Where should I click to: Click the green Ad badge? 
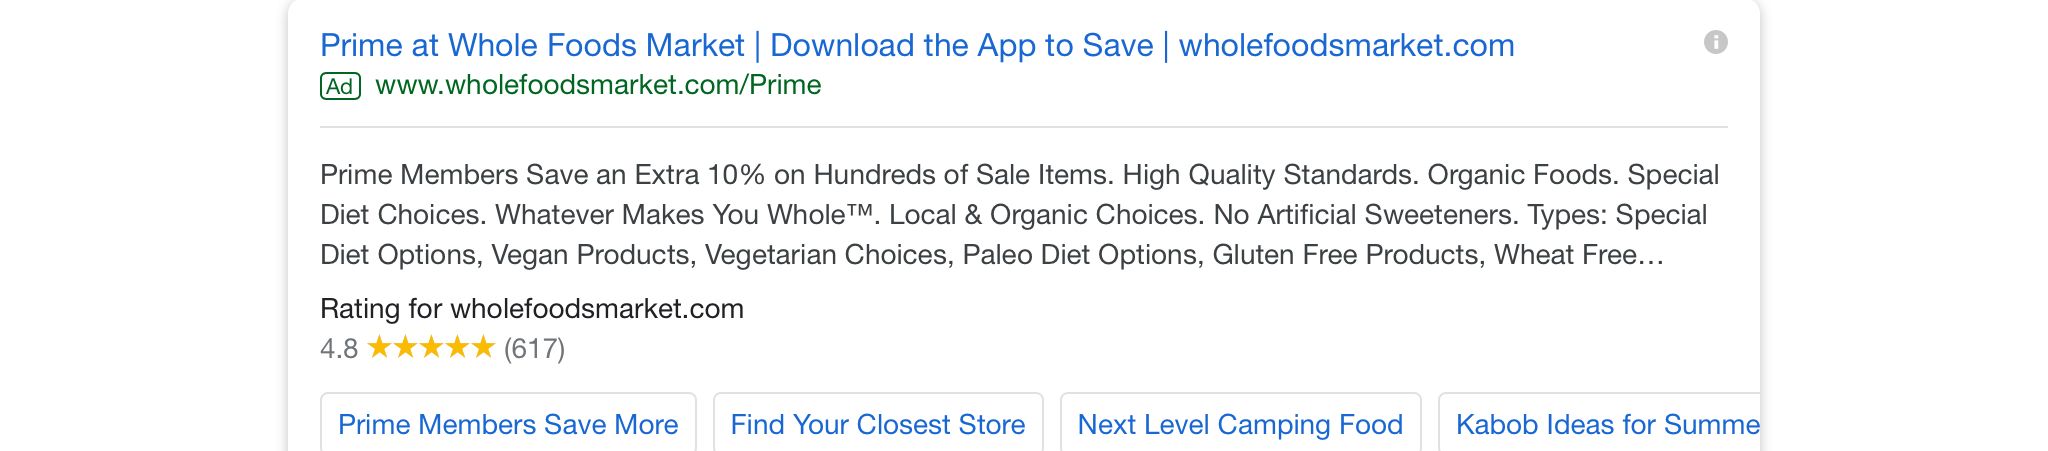click(x=340, y=86)
